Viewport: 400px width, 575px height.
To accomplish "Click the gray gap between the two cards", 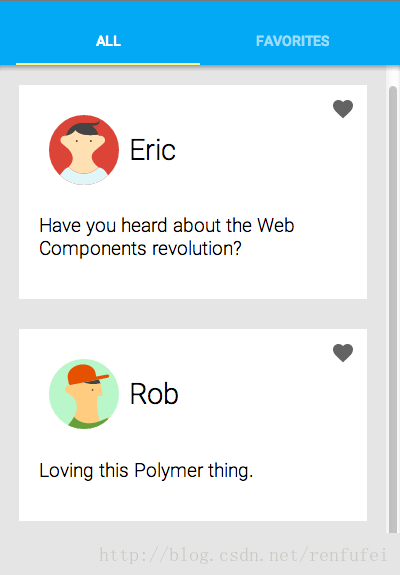I will point(193,314).
